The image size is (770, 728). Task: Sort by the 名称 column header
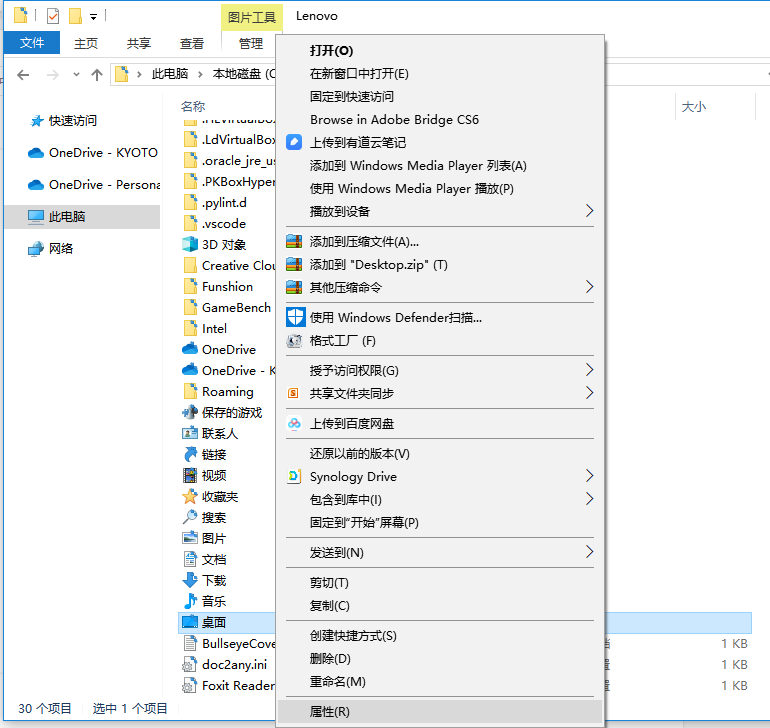[x=193, y=106]
